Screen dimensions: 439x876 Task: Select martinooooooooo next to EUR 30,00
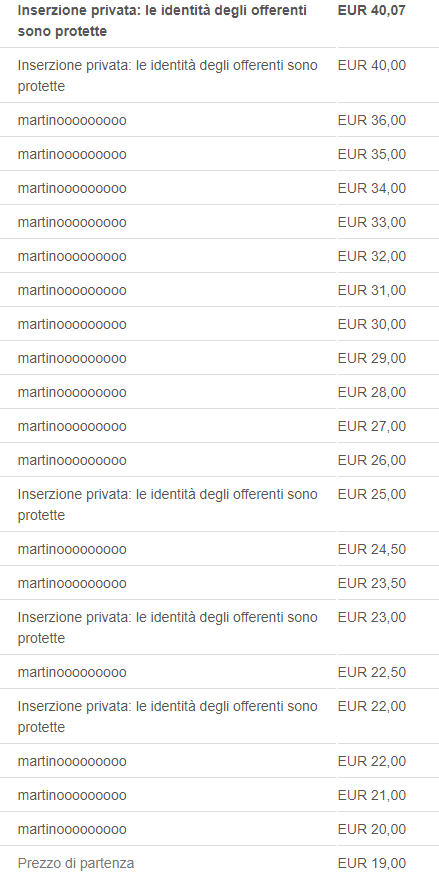point(71,325)
